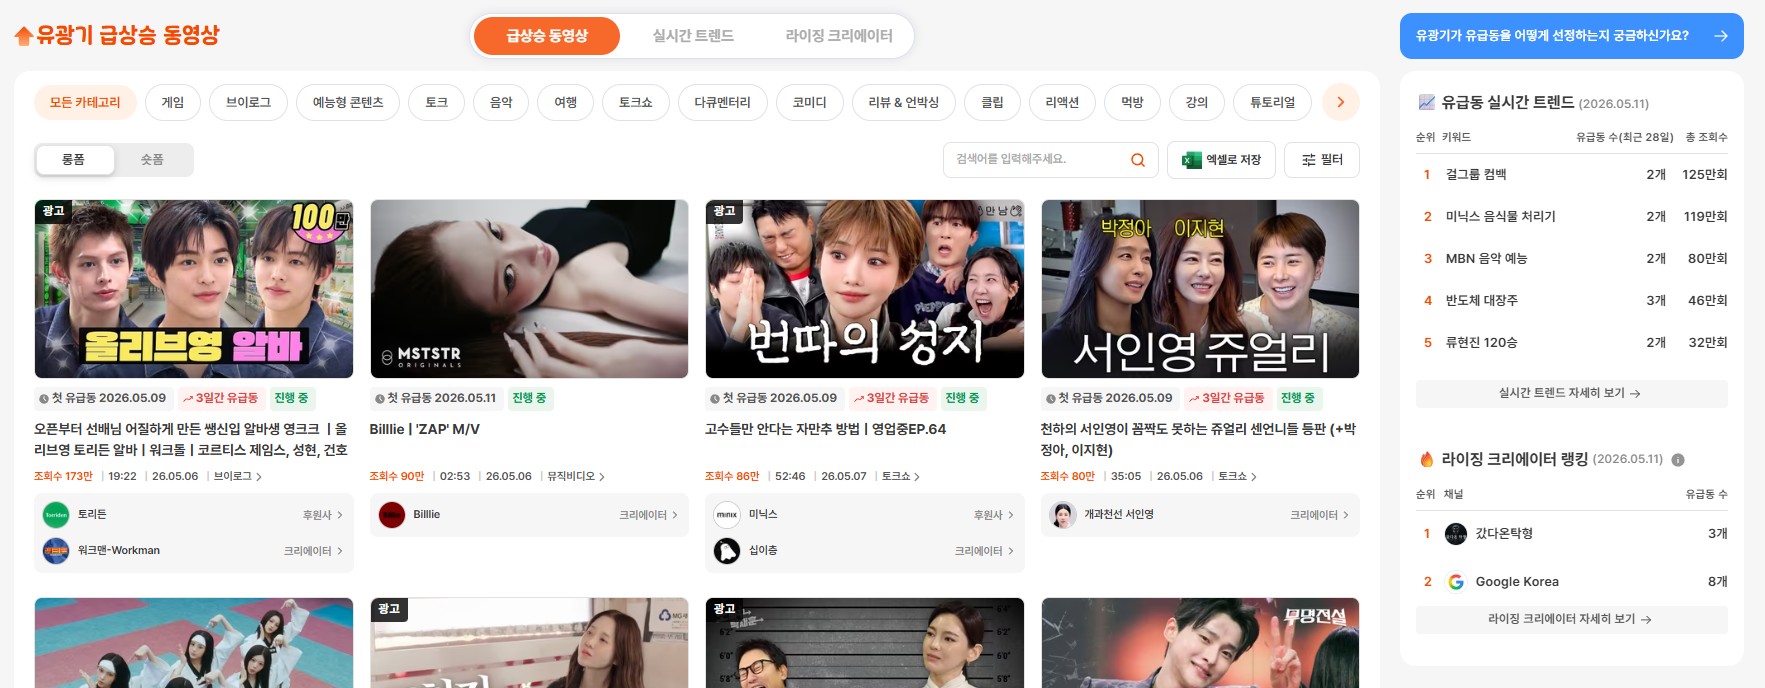The image size is (1765, 688).
Task: Select the 코미디 category chip
Action: pos(810,102)
